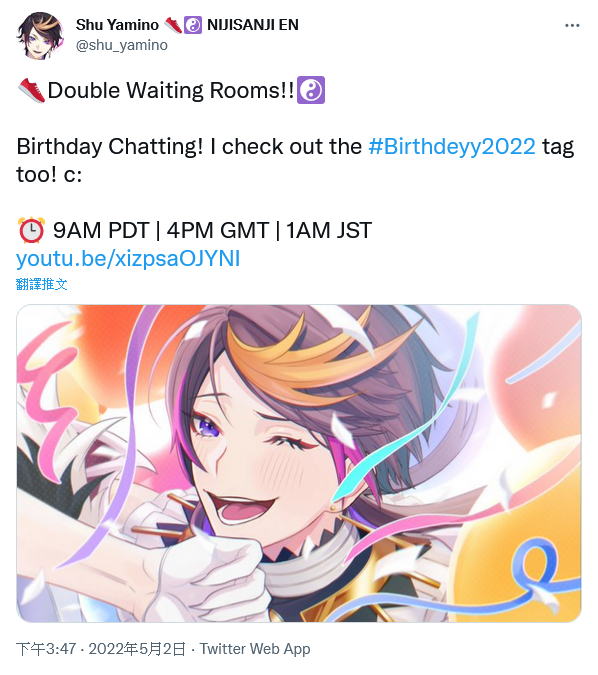Click the @shu_yamino handle
This screenshot has width=598, height=675.
point(122,45)
